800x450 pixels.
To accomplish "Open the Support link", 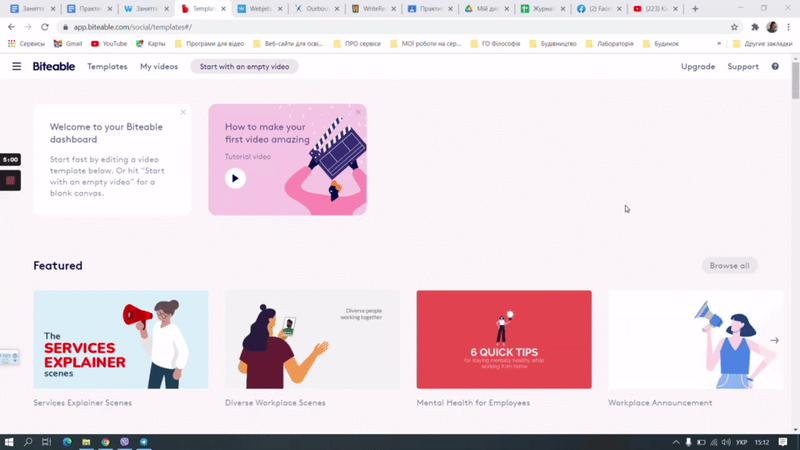I will coord(743,67).
